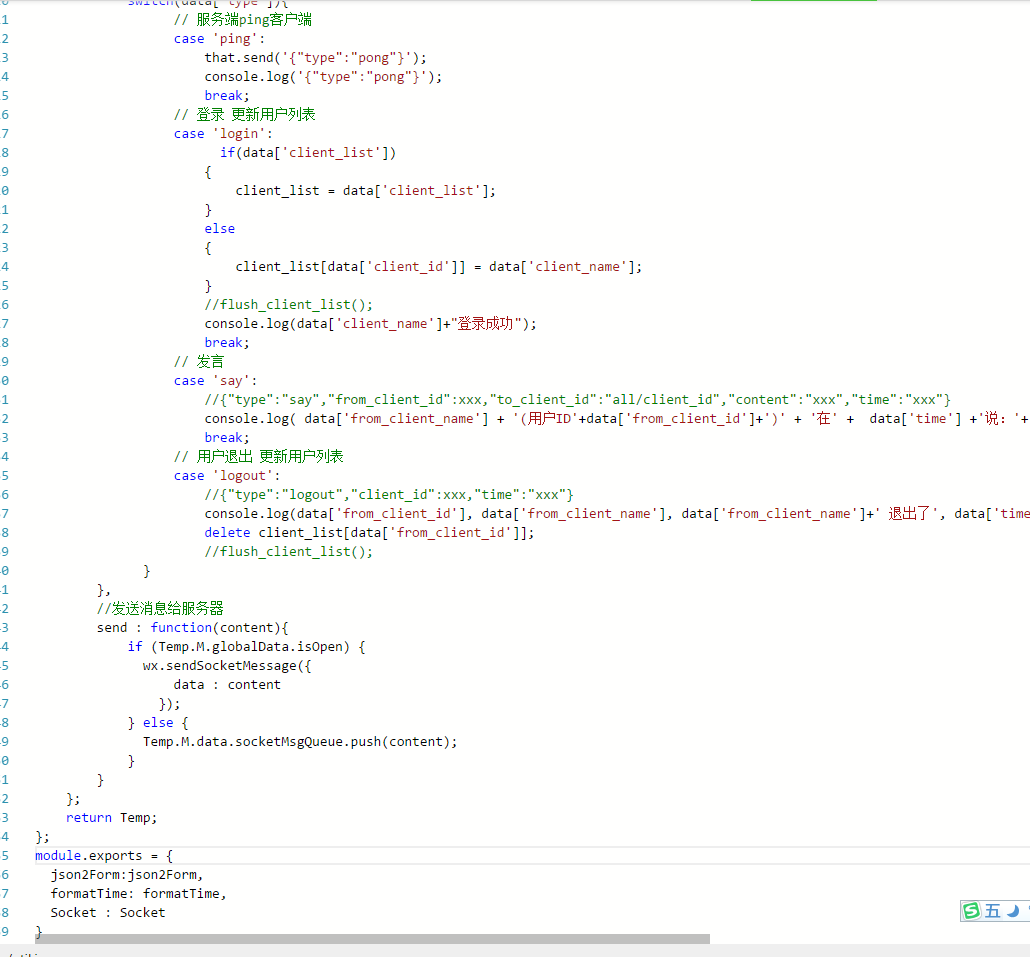This screenshot has height=957, width=1030.
Task: Click the 'formatTime: formatTime' export entry
Action: pyautogui.click(x=139, y=894)
